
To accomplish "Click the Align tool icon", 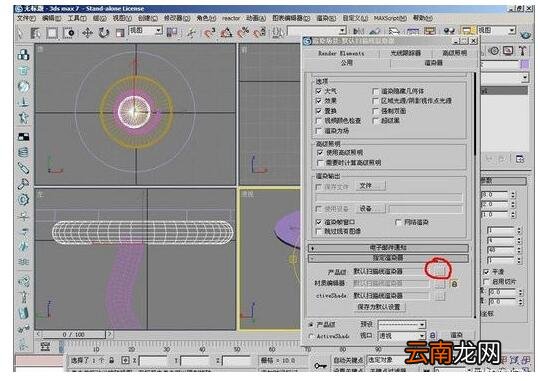I will [x=375, y=31].
